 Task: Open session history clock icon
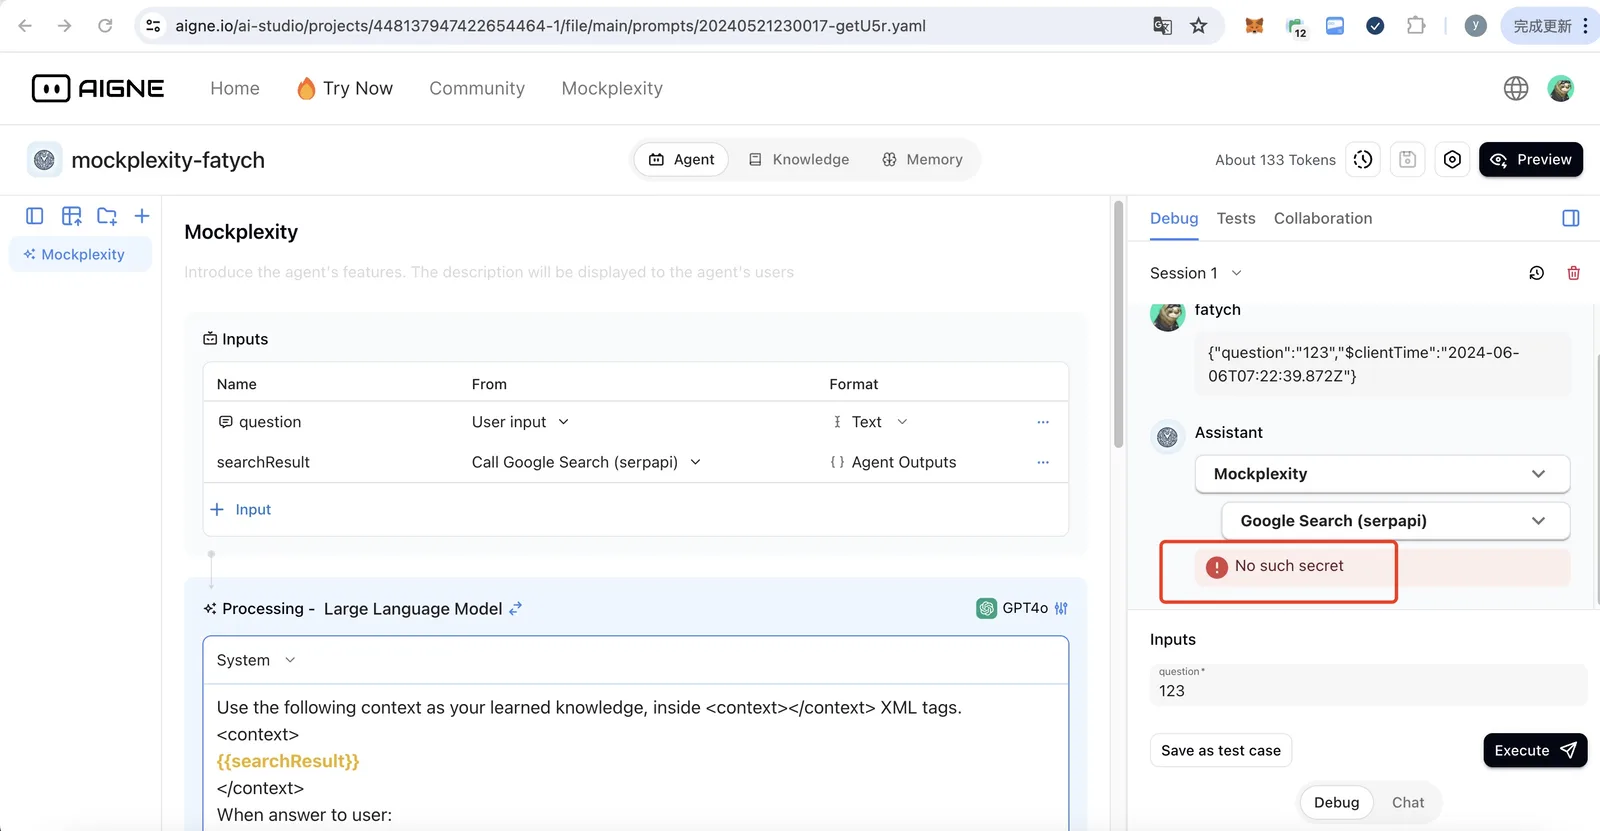1537,273
